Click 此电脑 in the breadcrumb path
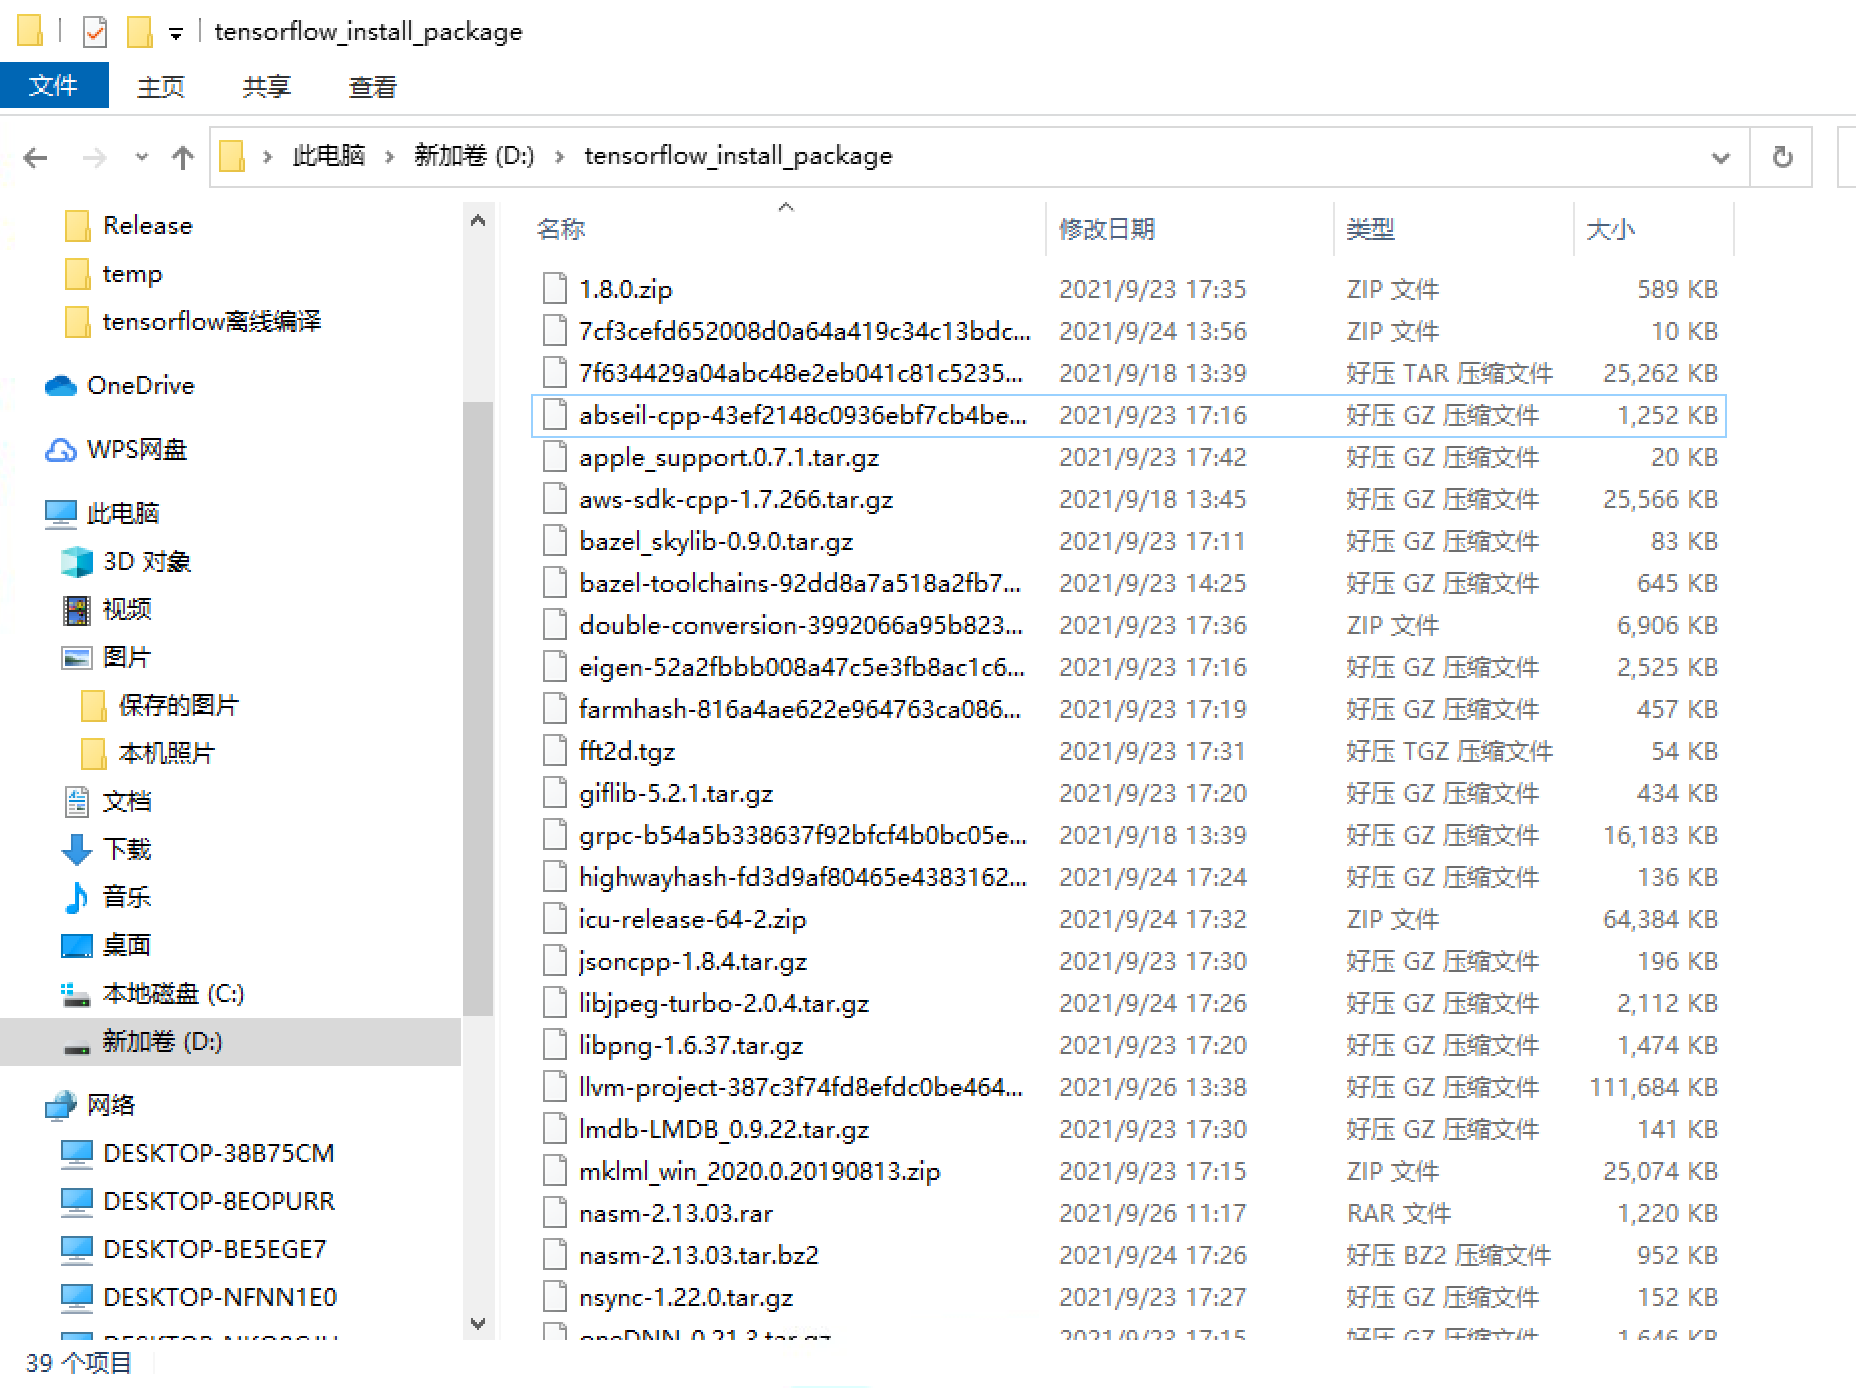 [x=327, y=155]
